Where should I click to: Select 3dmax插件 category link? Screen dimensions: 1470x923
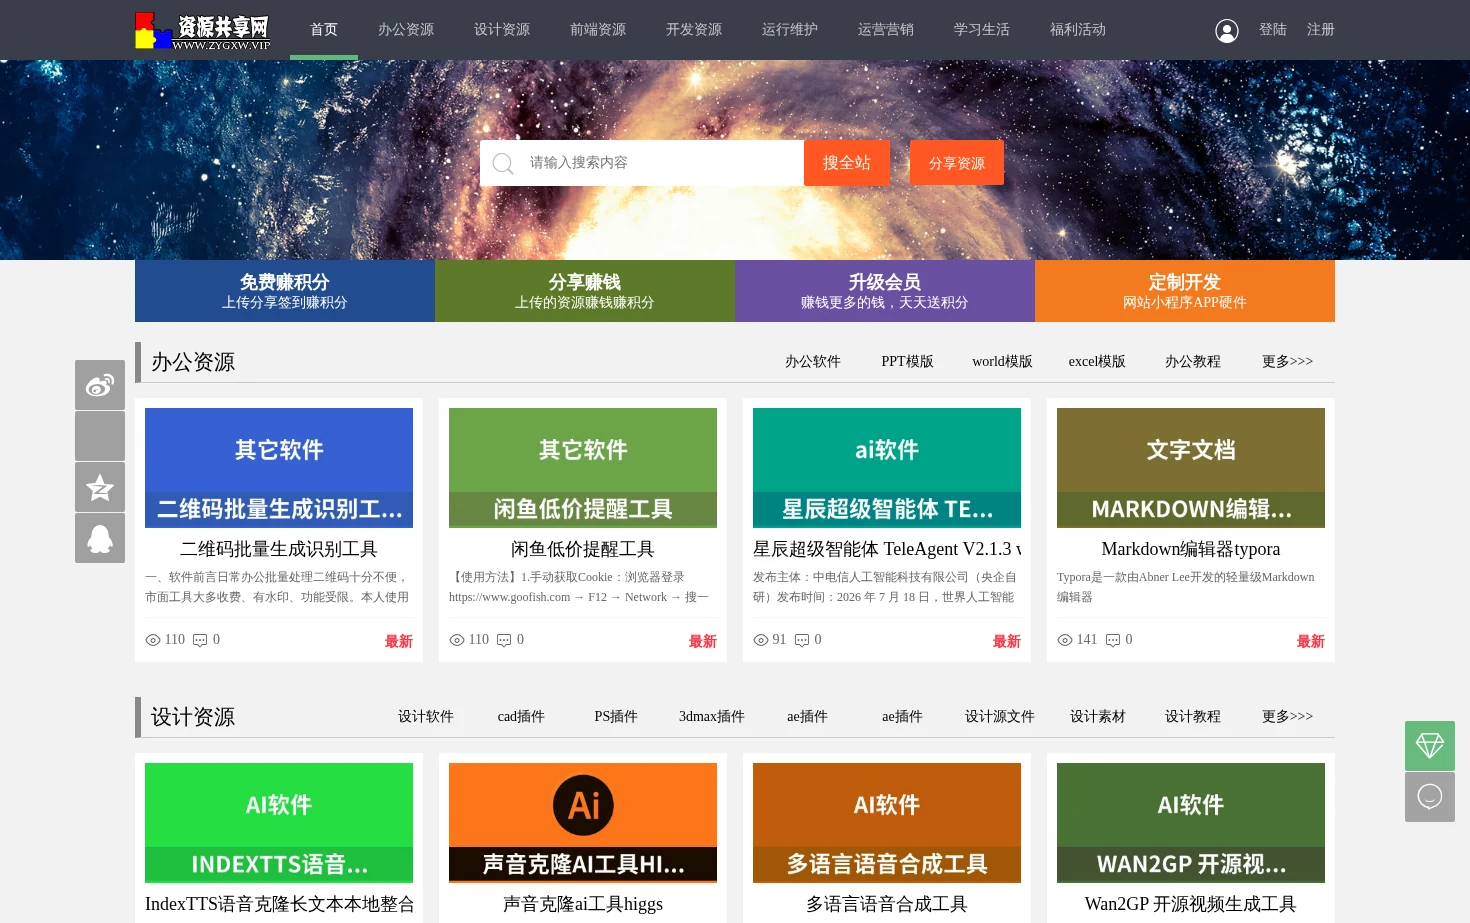click(x=712, y=717)
